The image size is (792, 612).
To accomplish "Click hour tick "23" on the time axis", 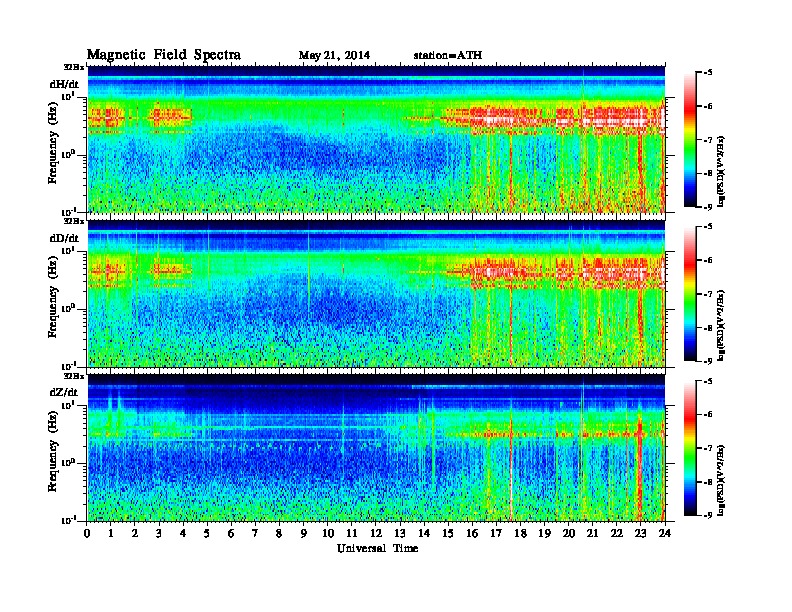I will 640,533.
